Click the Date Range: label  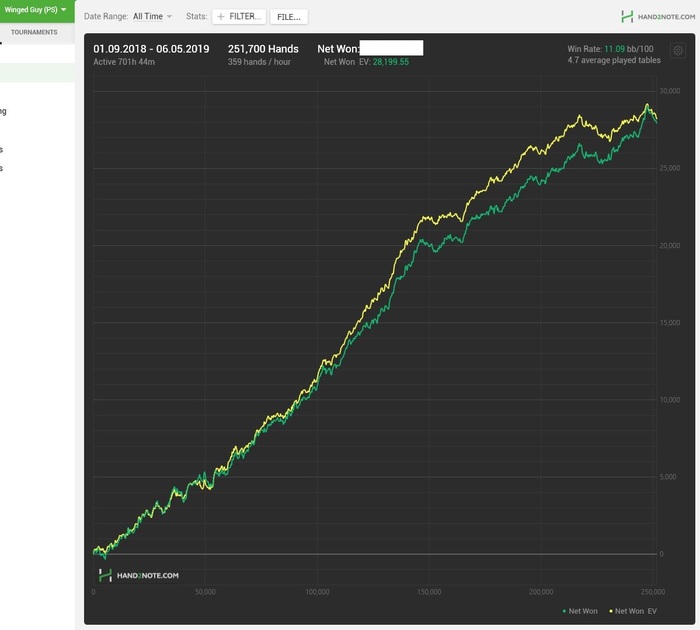[106, 17]
